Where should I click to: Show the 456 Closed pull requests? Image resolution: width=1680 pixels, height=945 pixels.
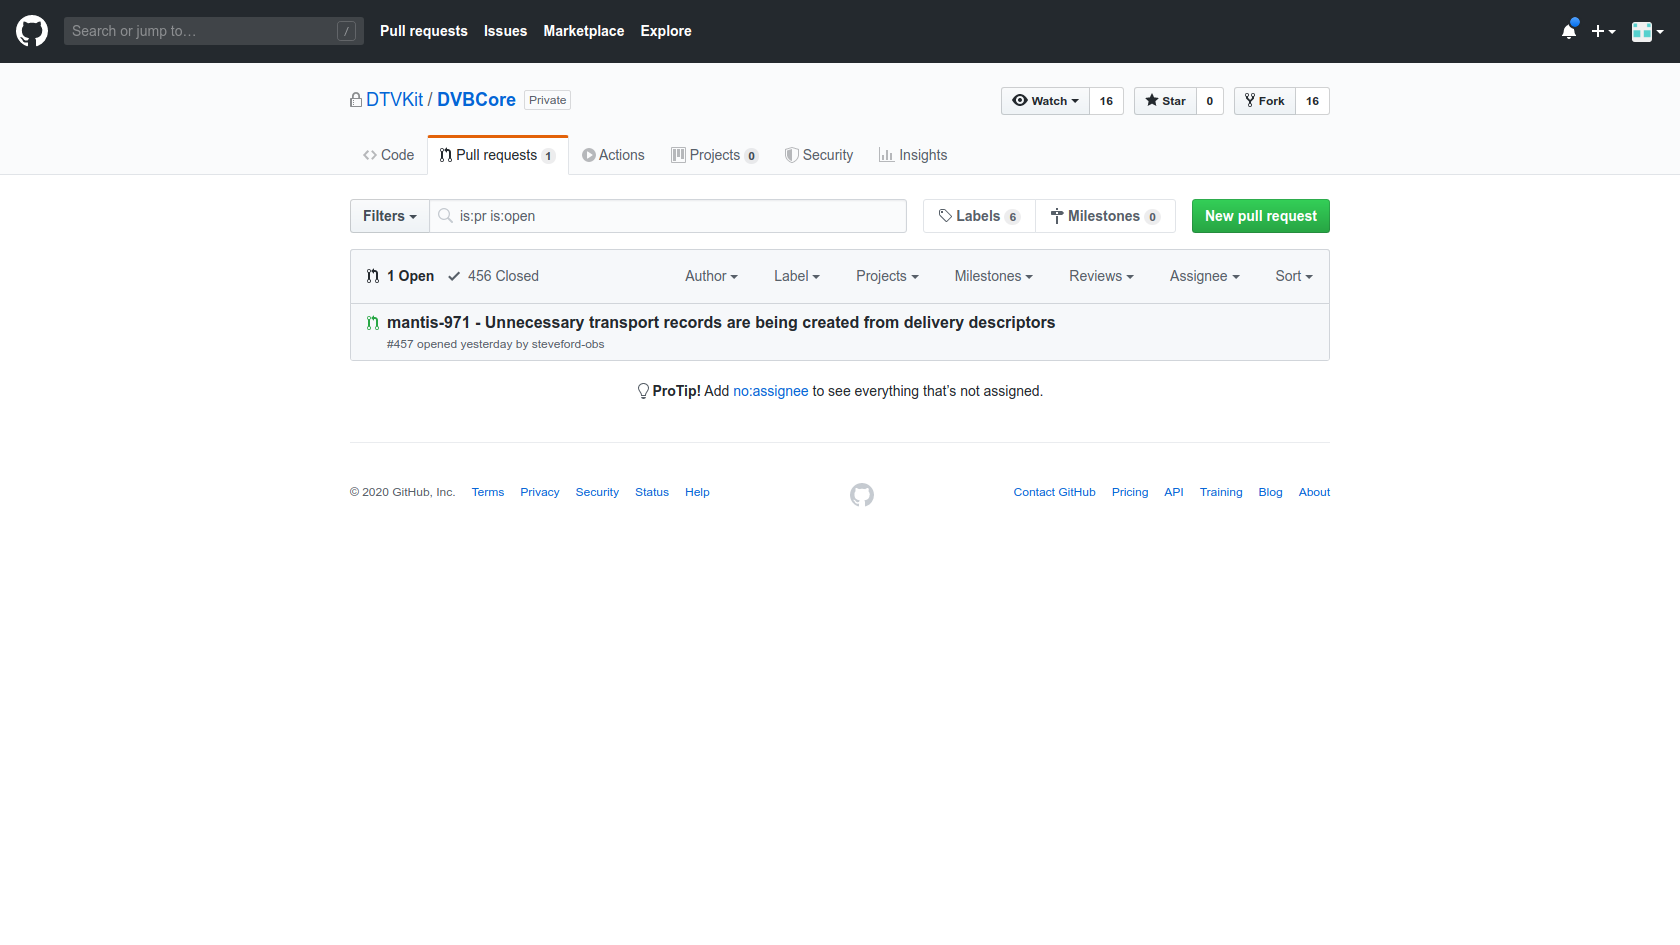coord(493,276)
